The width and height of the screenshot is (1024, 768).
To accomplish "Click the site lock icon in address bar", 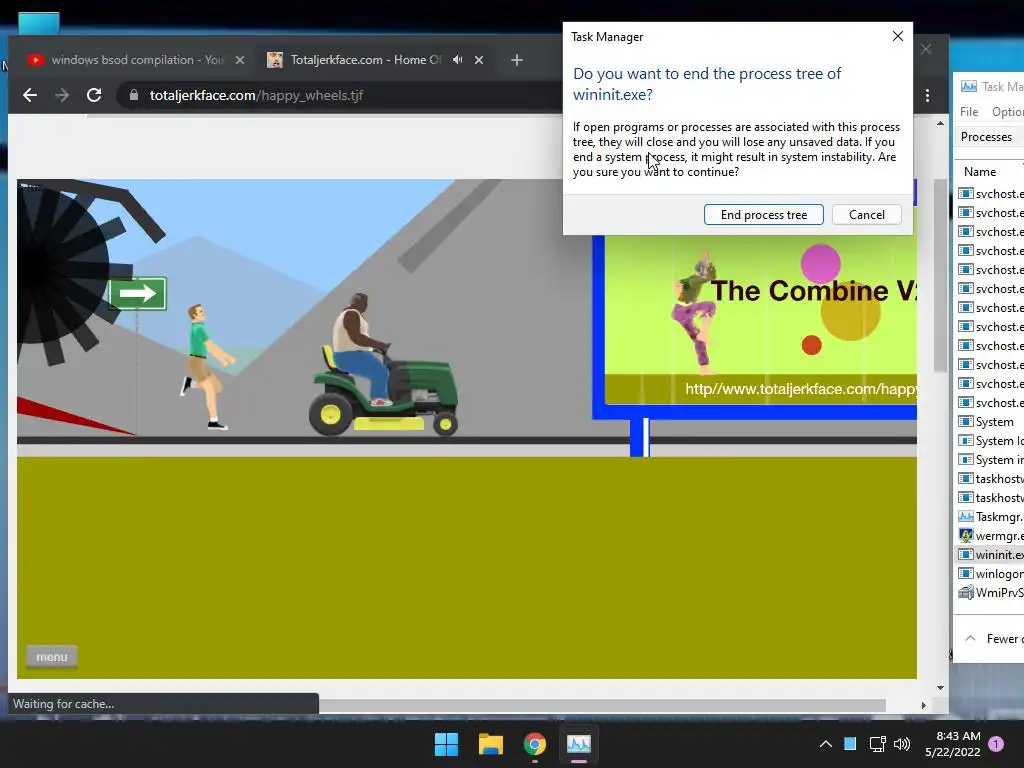I will click(134, 95).
